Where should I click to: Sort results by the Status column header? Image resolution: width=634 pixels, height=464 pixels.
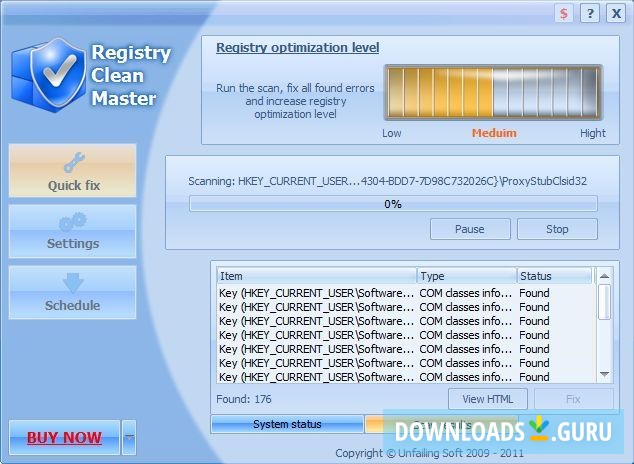554,276
